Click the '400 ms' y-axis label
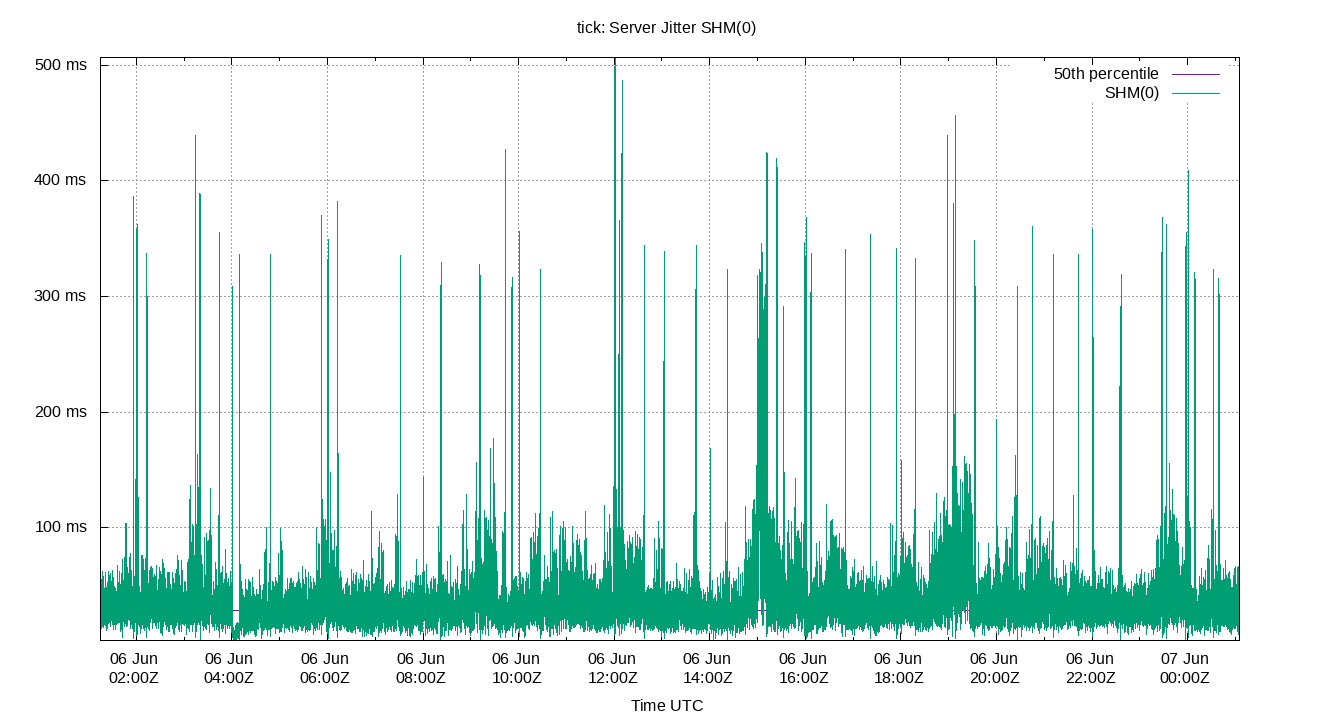This screenshot has height=720, width=1340. point(61,181)
